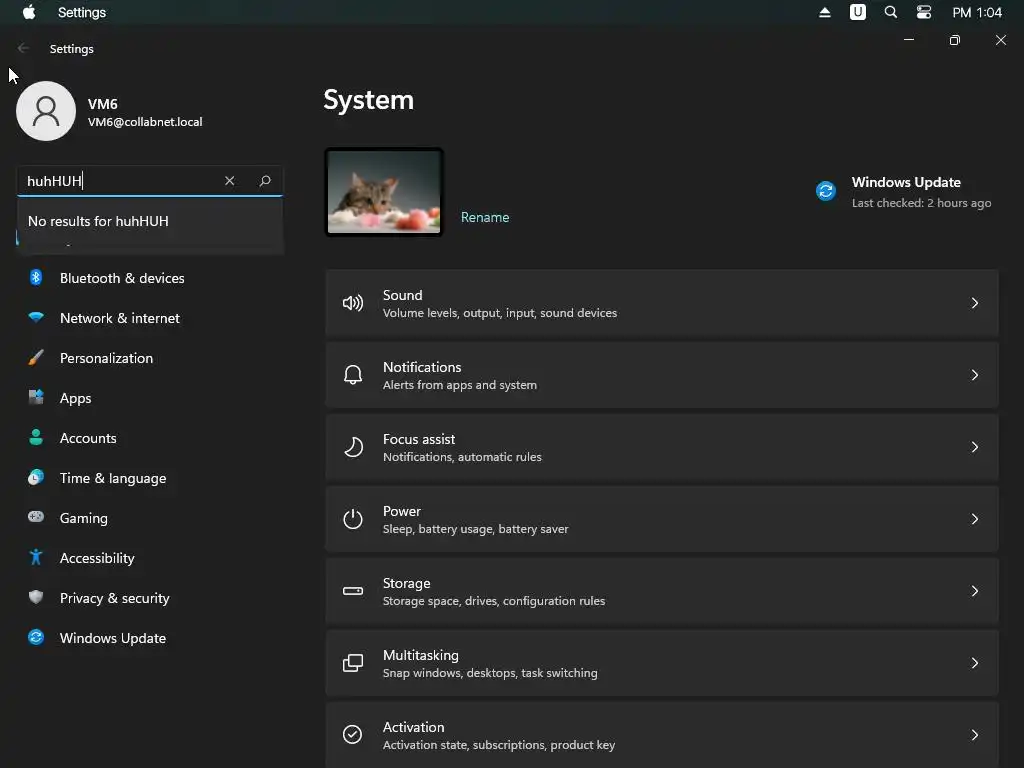Click the Accessibility figure icon
Screen dimensions: 1024x768
[x=36, y=557]
